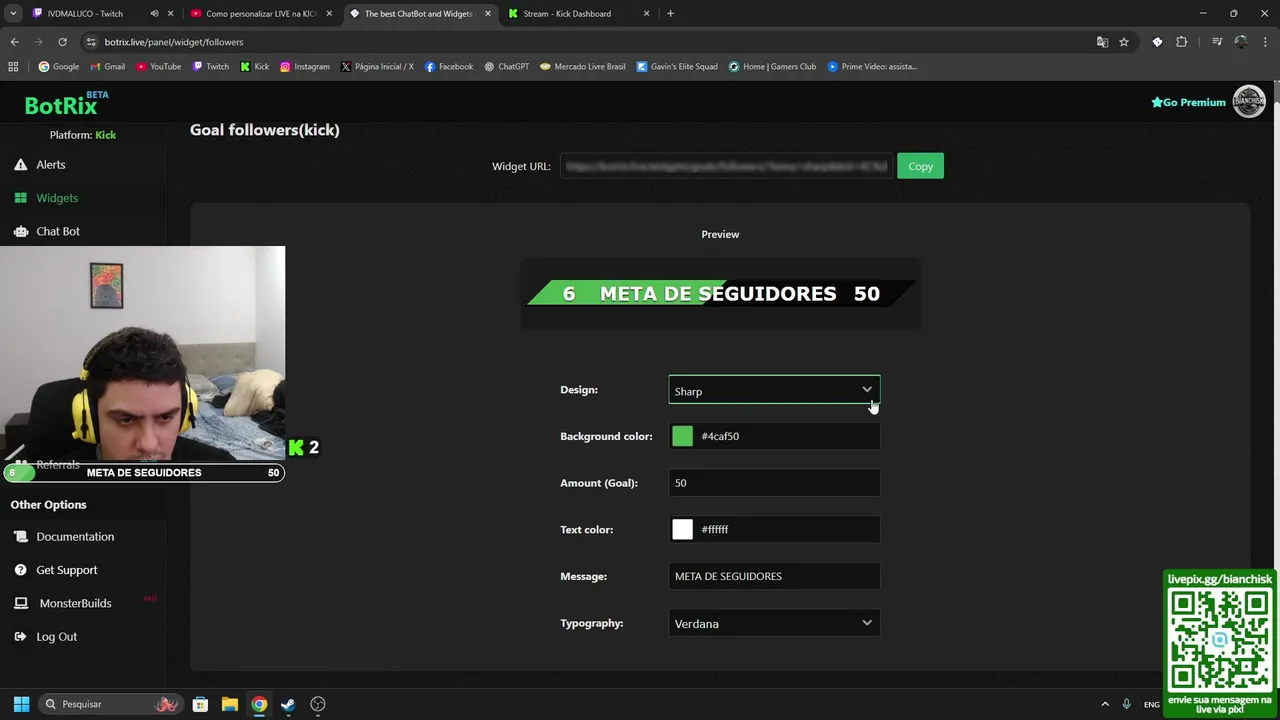Open the Instagram bookmark
1280x720 pixels.
pos(304,67)
